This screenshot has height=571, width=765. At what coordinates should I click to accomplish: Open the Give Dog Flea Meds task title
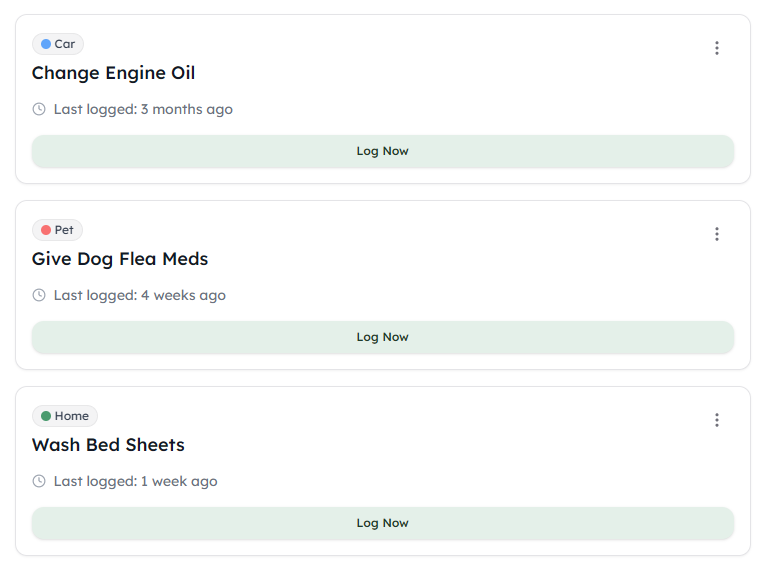click(120, 259)
